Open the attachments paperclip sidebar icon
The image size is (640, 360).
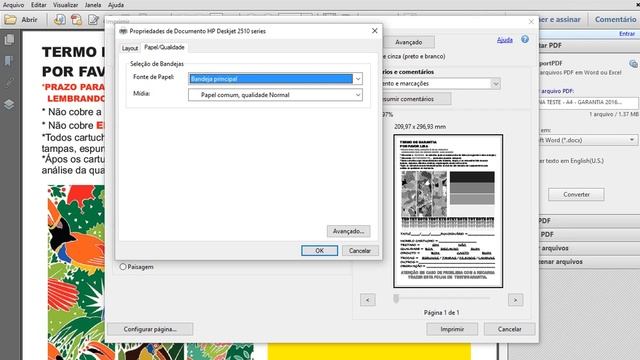[x=9, y=82]
